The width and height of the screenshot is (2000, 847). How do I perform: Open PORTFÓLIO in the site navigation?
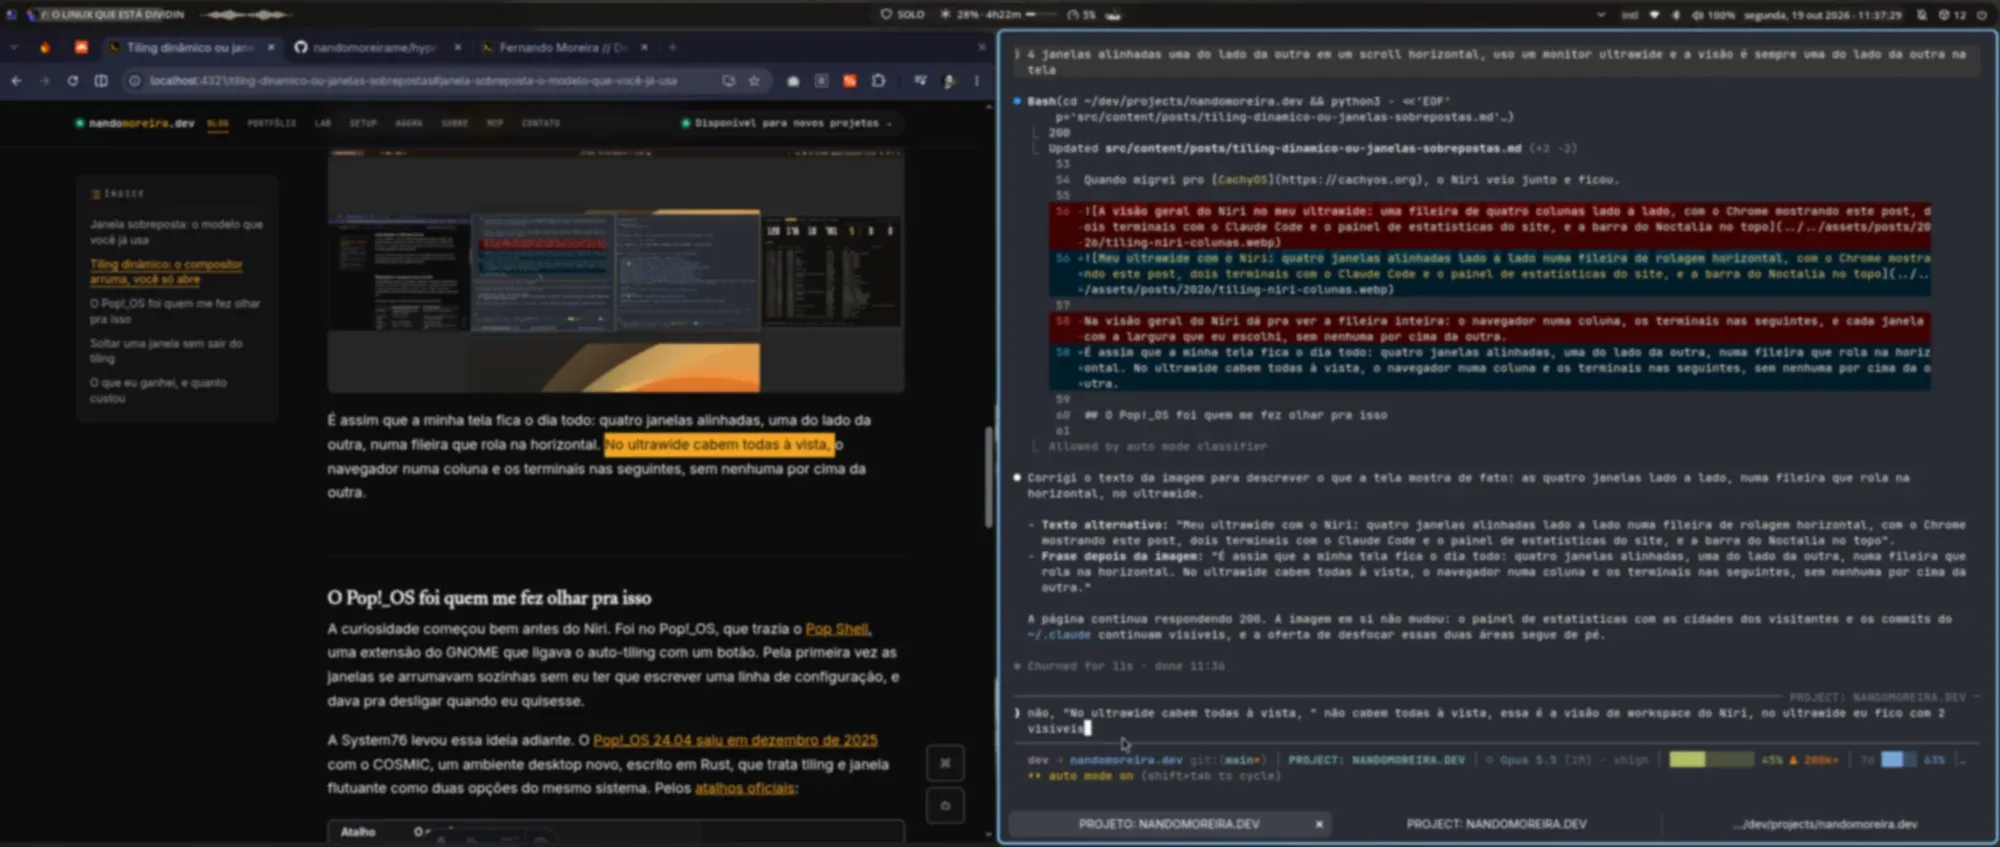click(x=272, y=123)
